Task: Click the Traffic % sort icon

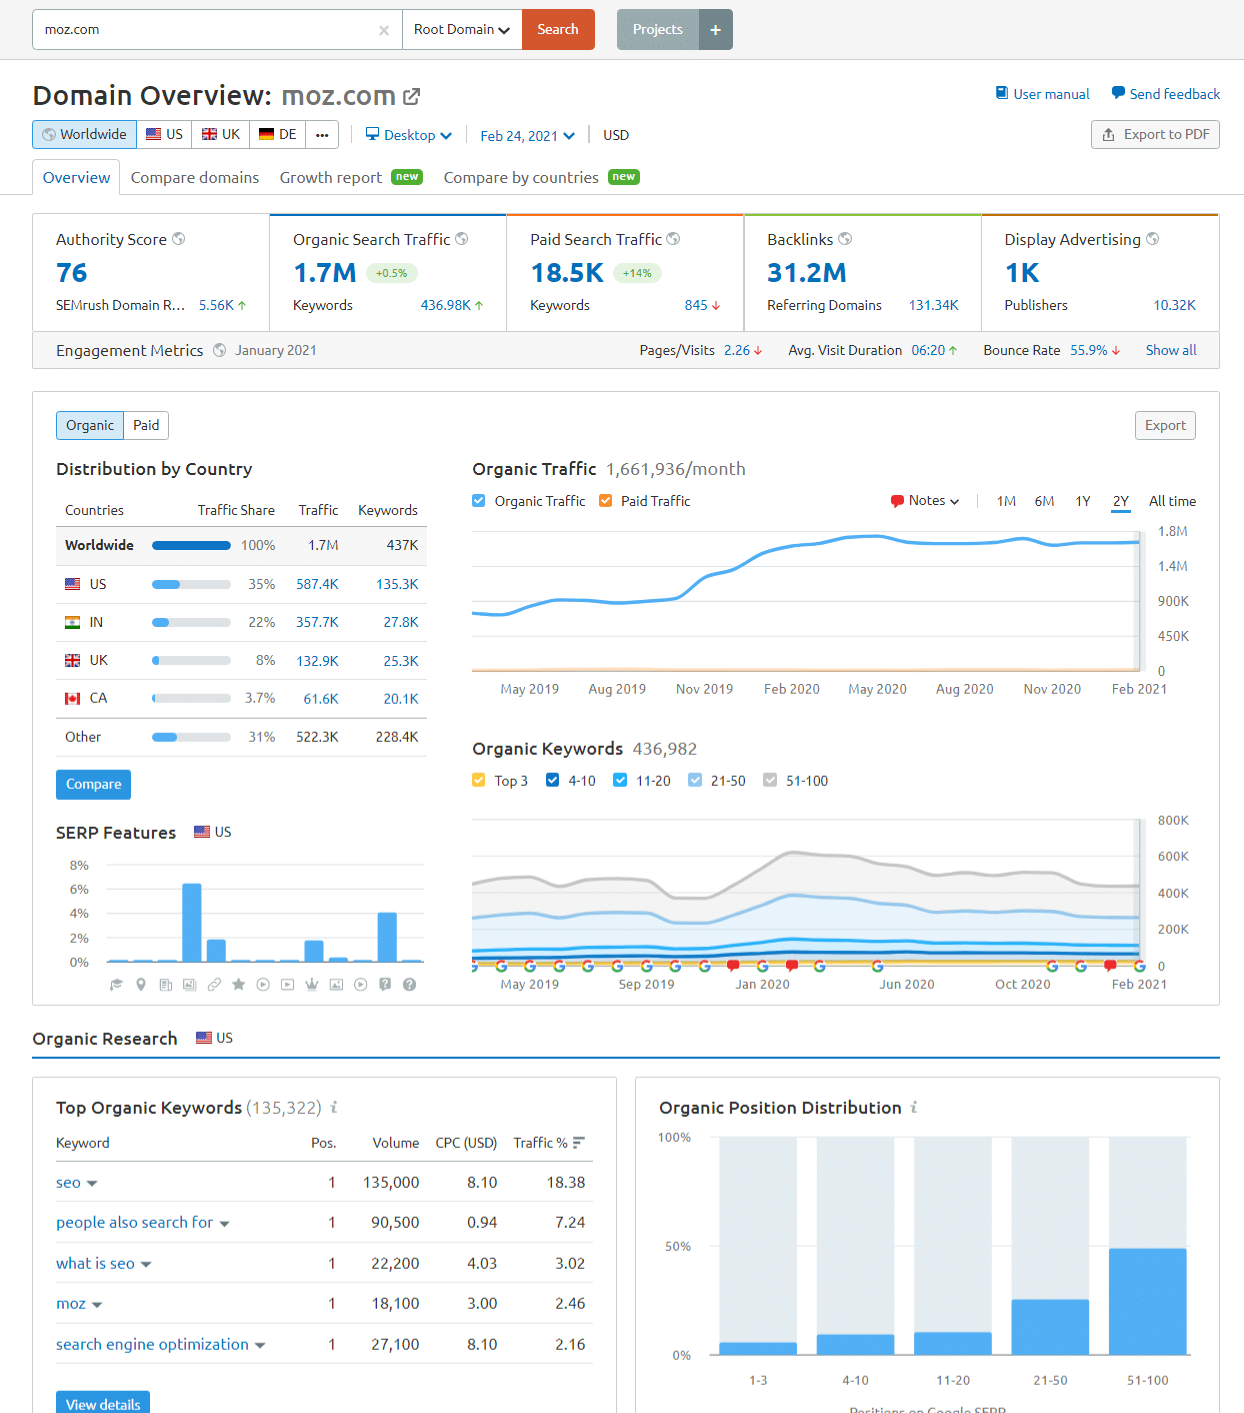Action: coord(579,1143)
